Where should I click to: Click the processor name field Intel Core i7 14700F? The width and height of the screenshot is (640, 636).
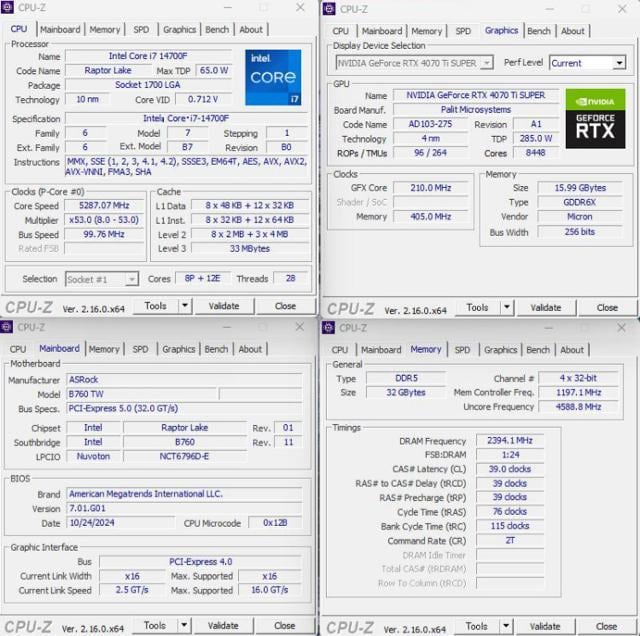(x=148, y=56)
